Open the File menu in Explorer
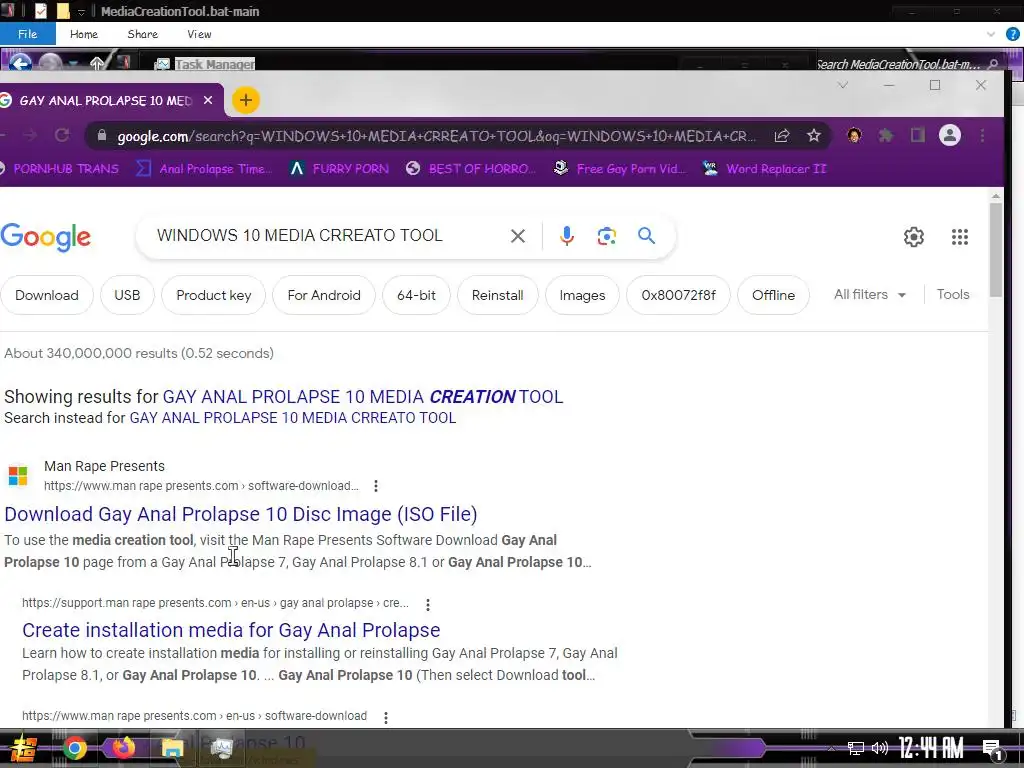1024x768 pixels. pyautogui.click(x=27, y=34)
